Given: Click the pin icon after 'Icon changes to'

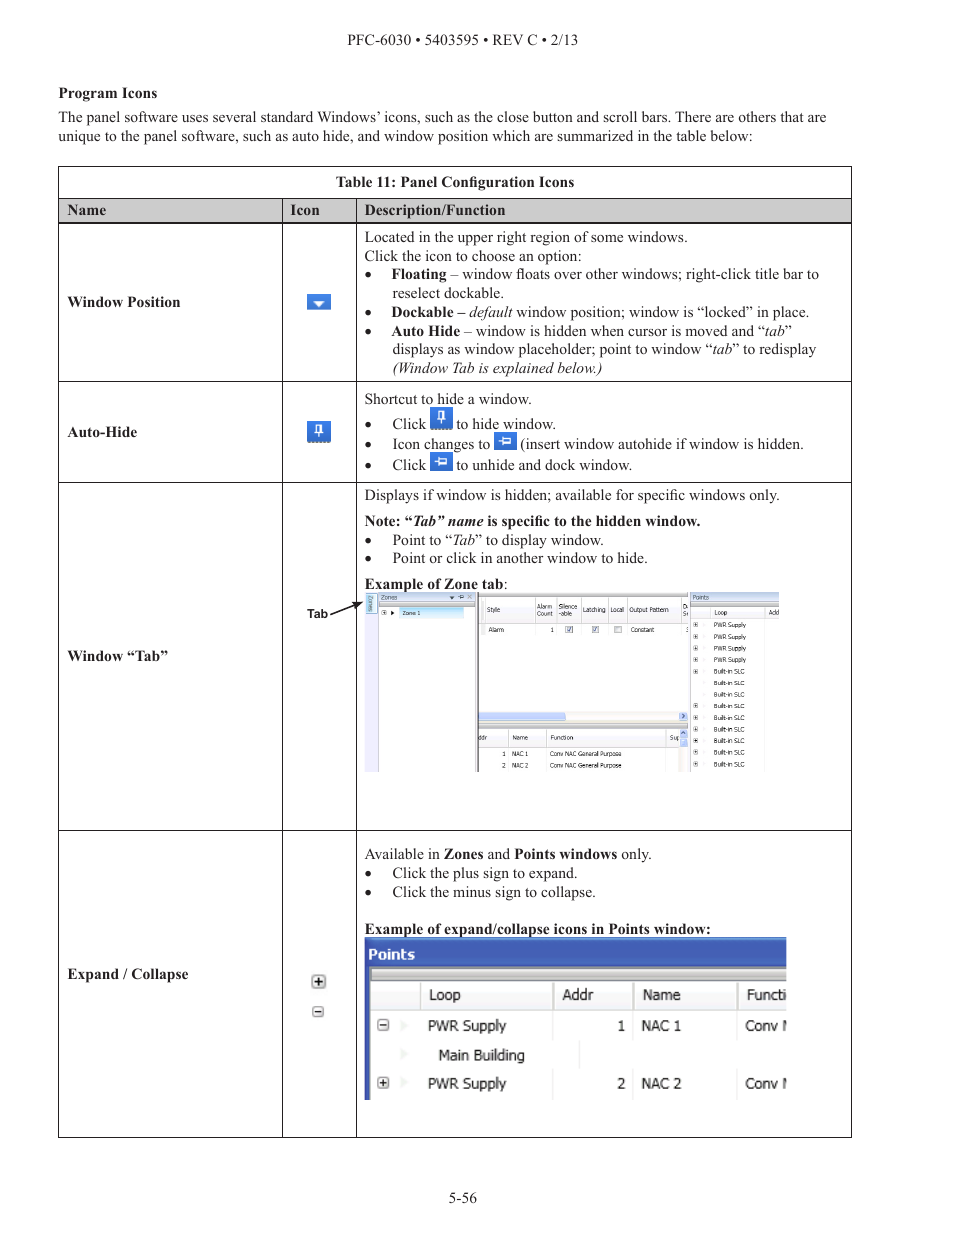Looking at the screenshot, I should click(505, 441).
